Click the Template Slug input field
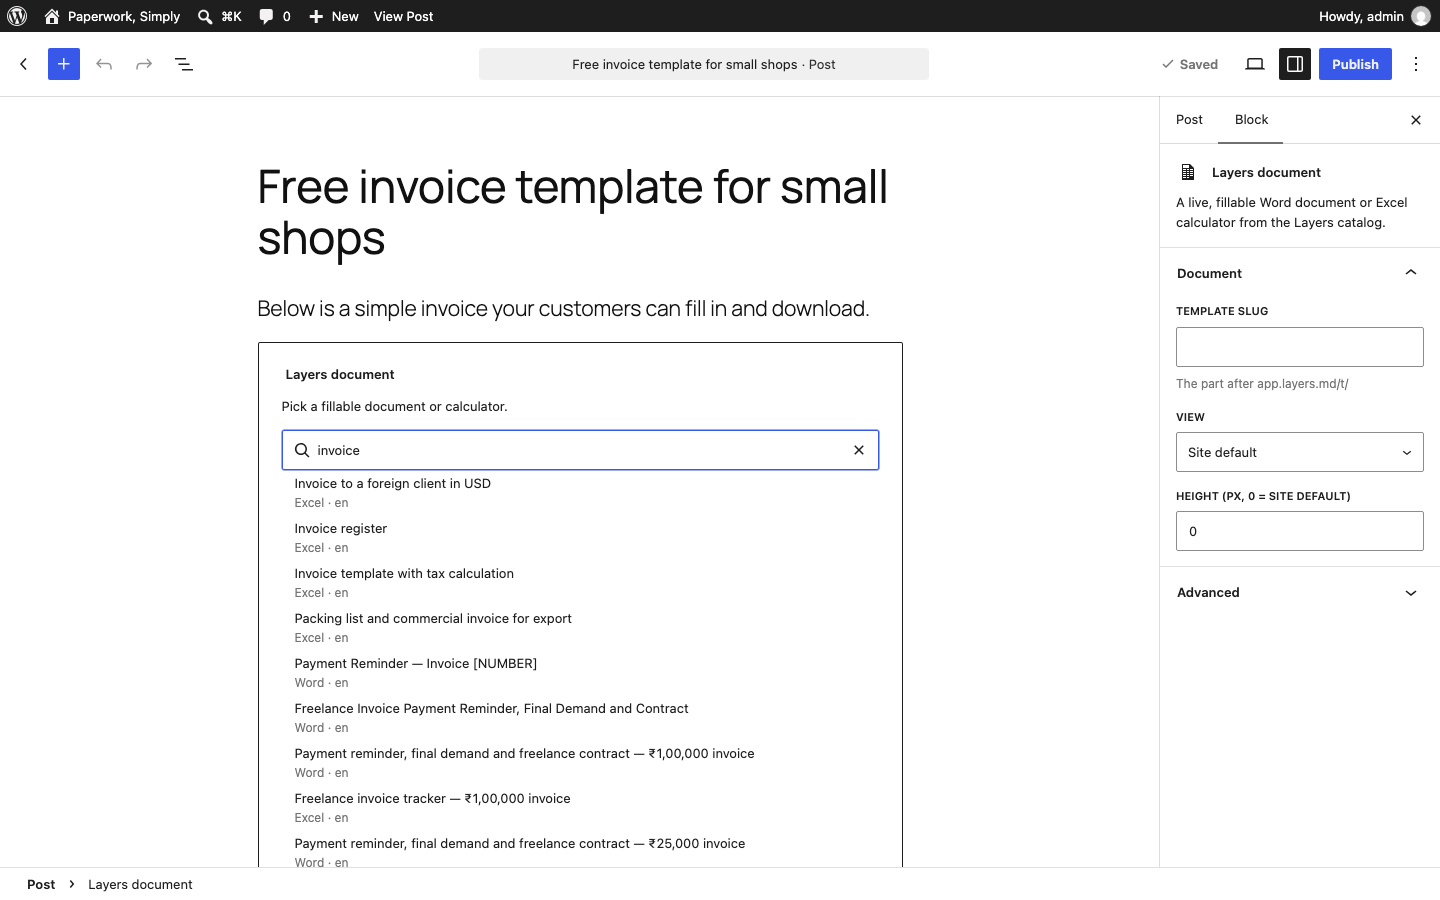 [1300, 347]
